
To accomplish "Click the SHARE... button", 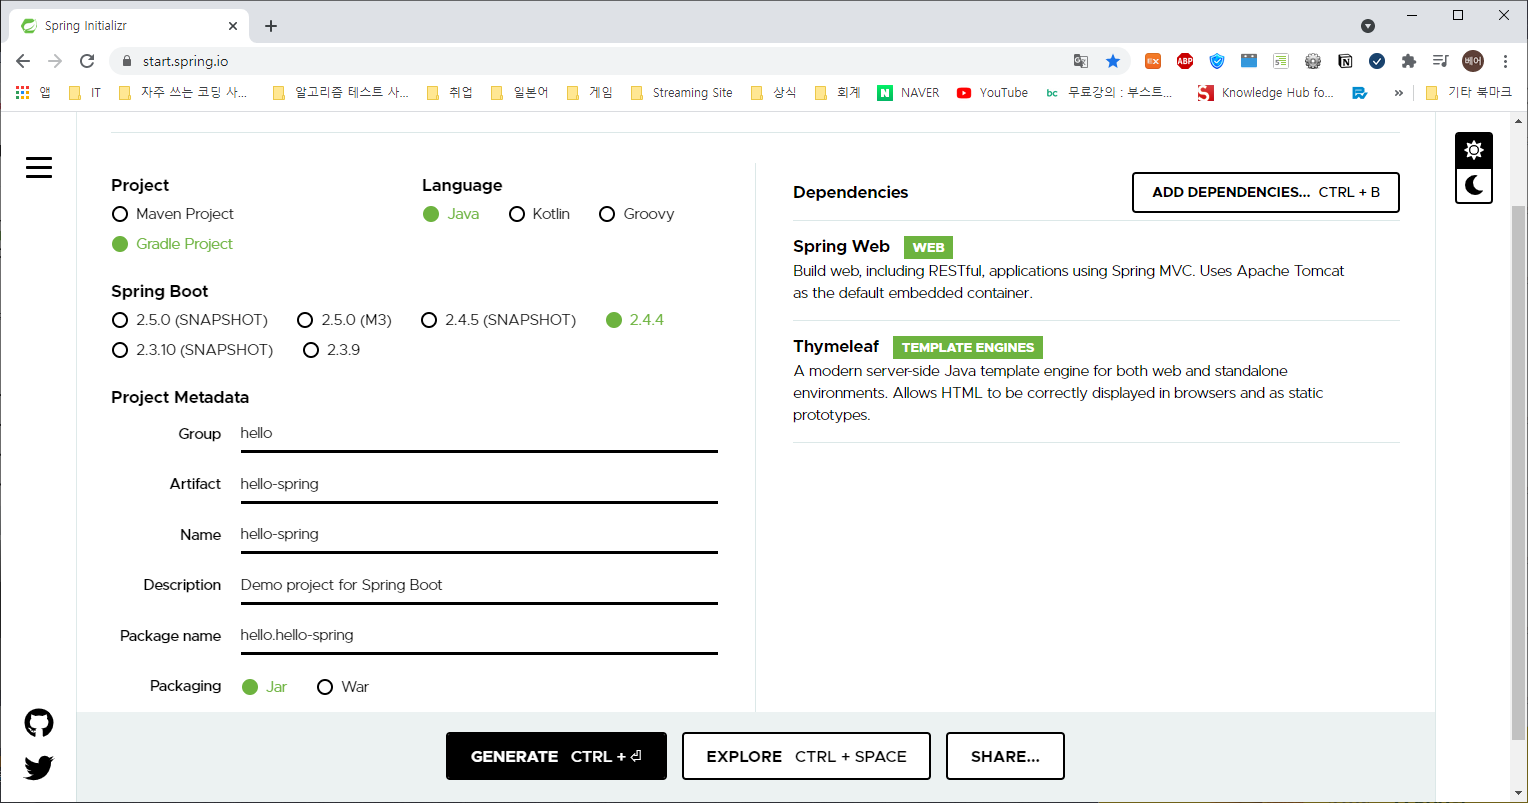I will pos(1005,756).
